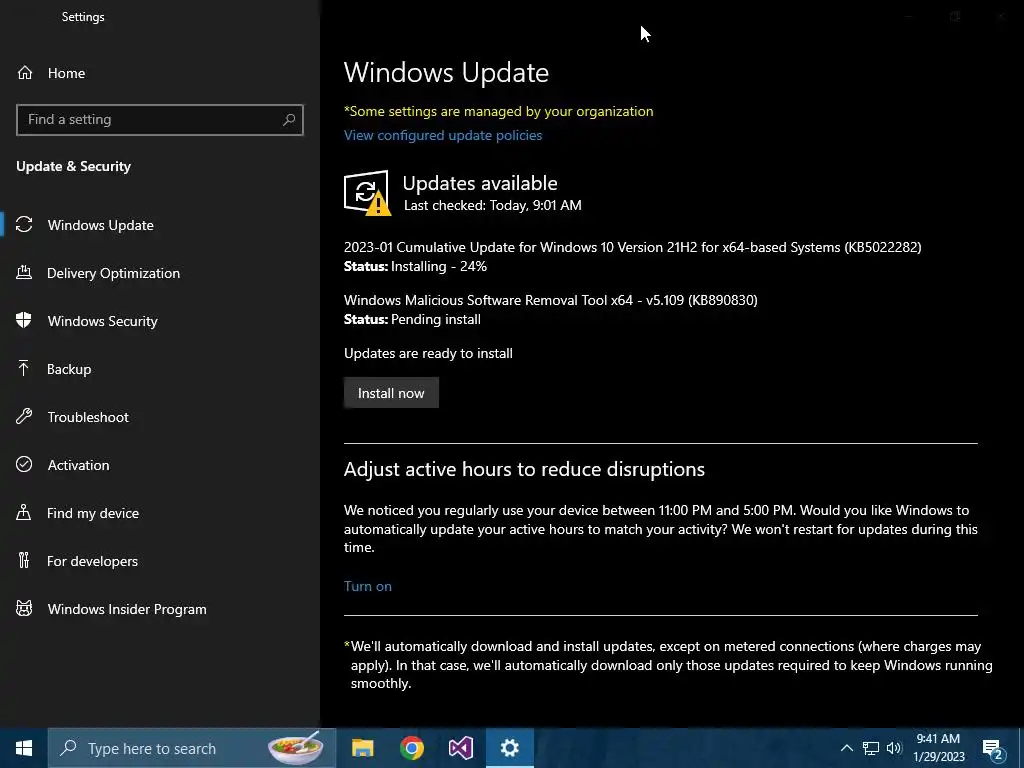The image size is (1024, 768).
Task: Click Turn on active hours link
Action: click(x=368, y=586)
